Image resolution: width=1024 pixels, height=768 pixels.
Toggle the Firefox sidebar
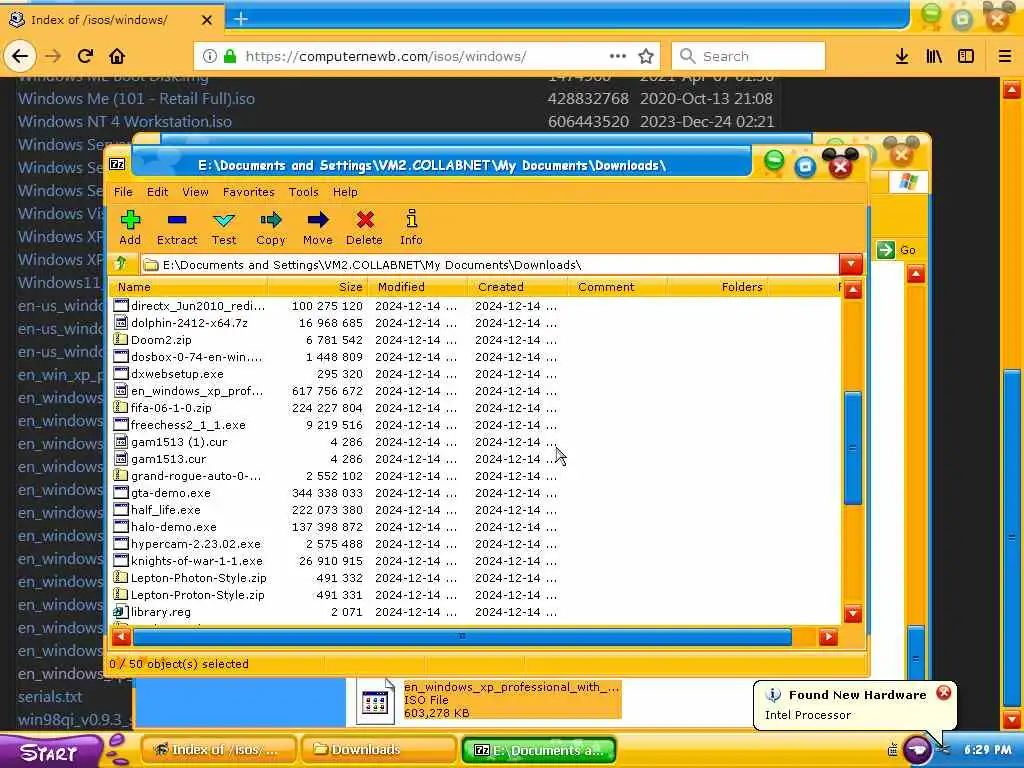(x=966, y=56)
